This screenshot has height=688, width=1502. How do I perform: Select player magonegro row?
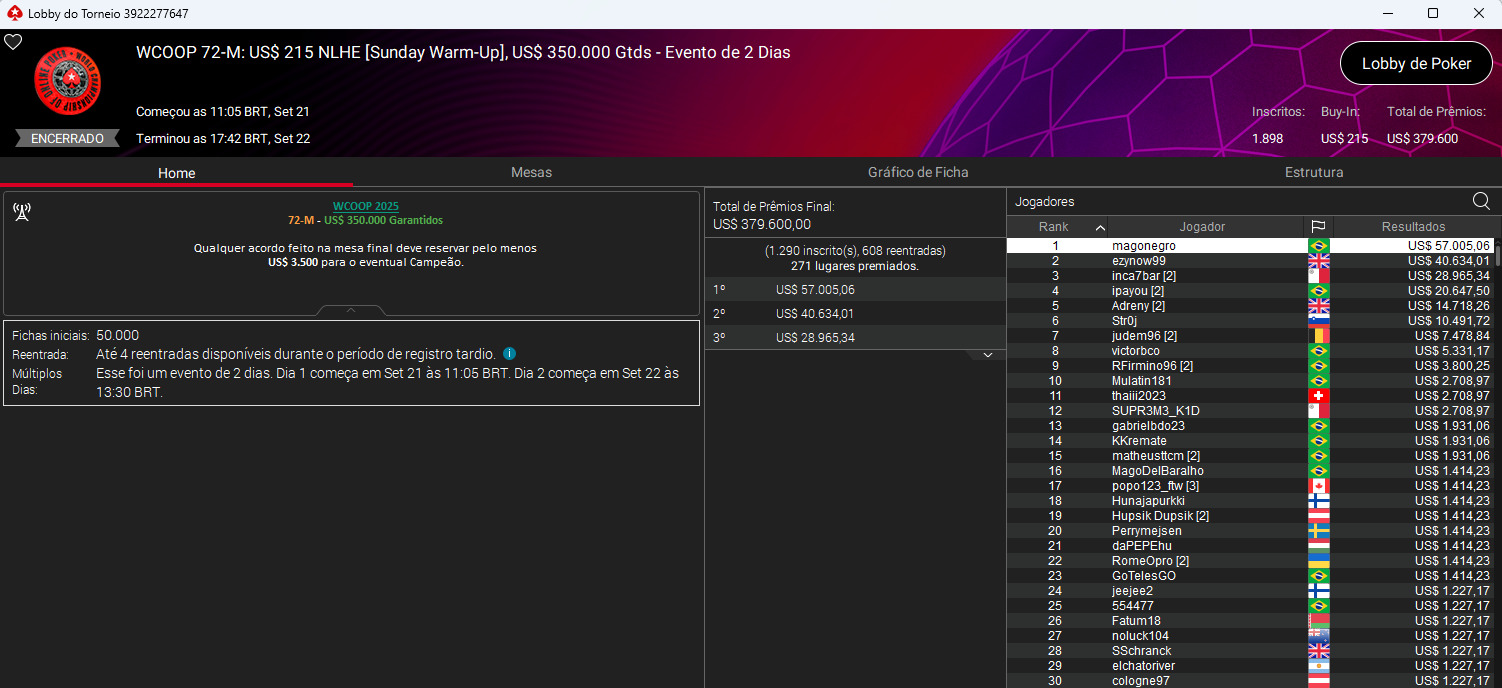pyautogui.click(x=1250, y=246)
